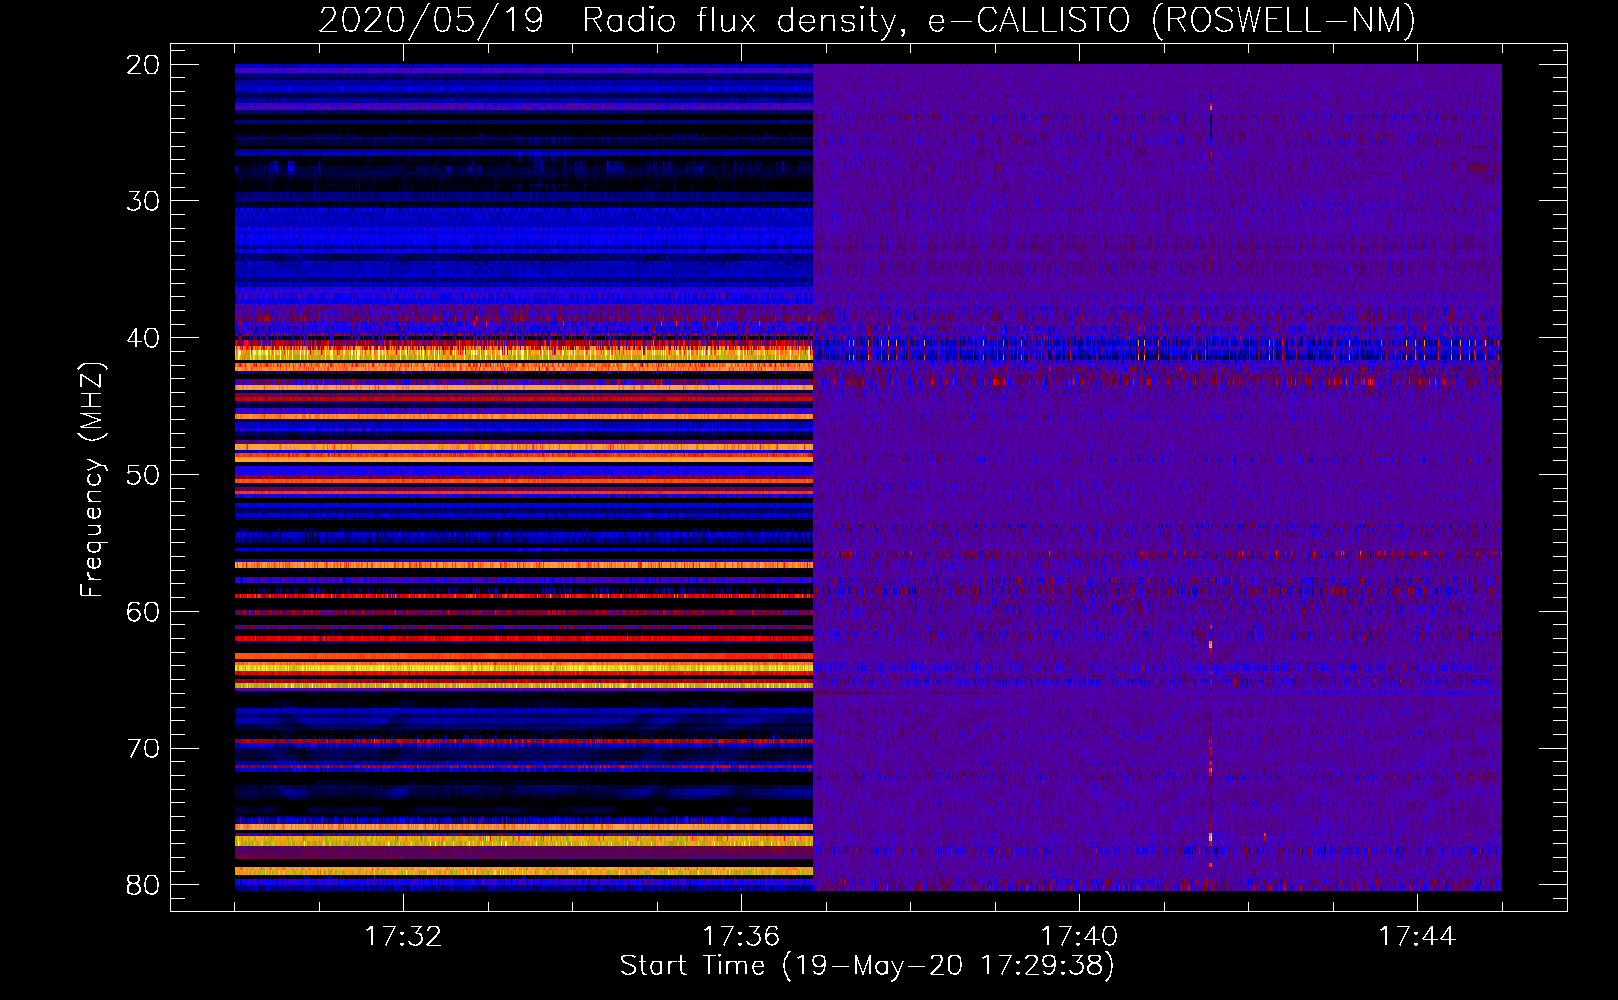Image resolution: width=1618 pixels, height=1000 pixels.
Task: Click the 60 frequency tick label
Action: click(x=143, y=612)
